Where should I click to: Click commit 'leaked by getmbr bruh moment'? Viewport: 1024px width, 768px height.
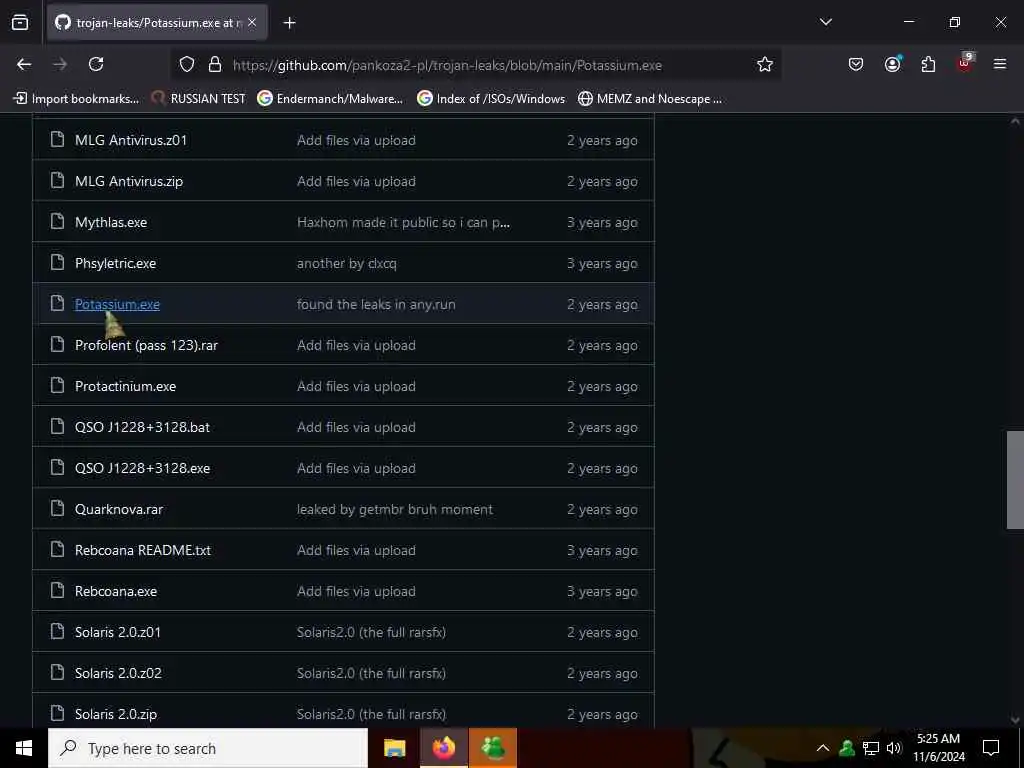tap(395, 510)
